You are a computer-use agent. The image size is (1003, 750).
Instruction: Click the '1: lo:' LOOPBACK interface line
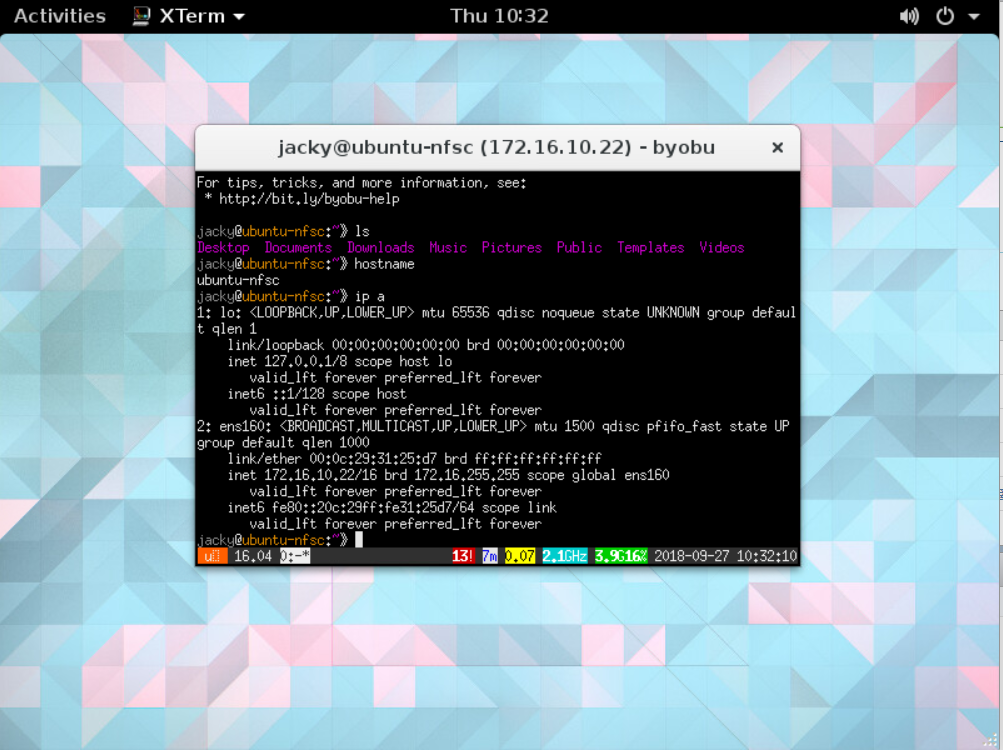click(496, 313)
